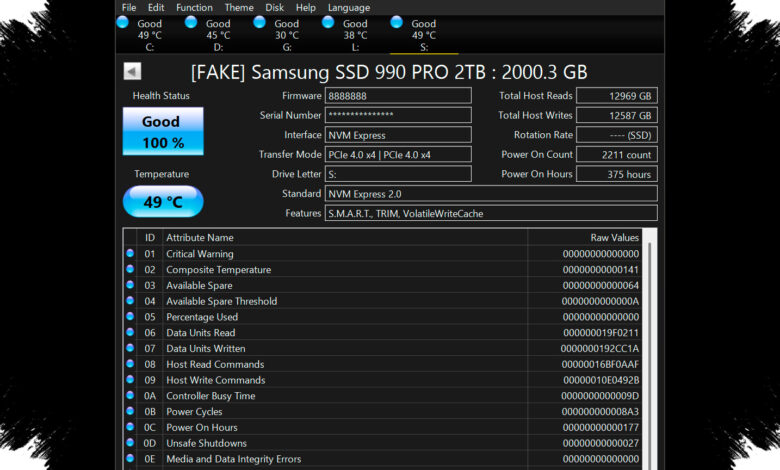The image size is (780, 470).
Task: Click the Features field with S.M.A.R.T., TRIM
Action: pyautogui.click(x=491, y=213)
